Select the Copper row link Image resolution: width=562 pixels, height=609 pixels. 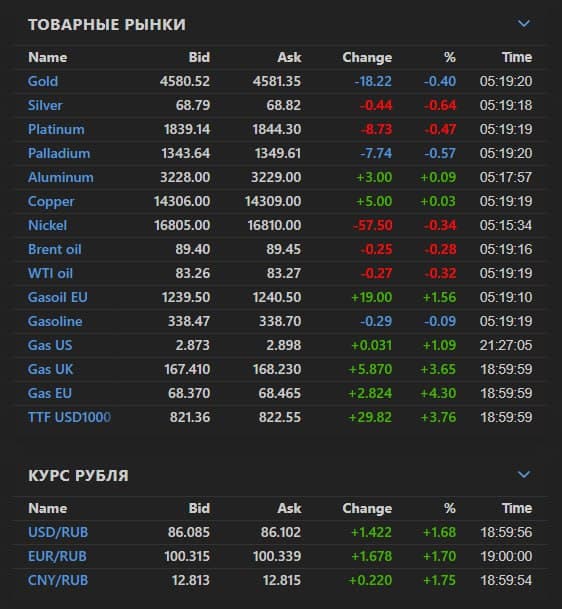(51, 202)
